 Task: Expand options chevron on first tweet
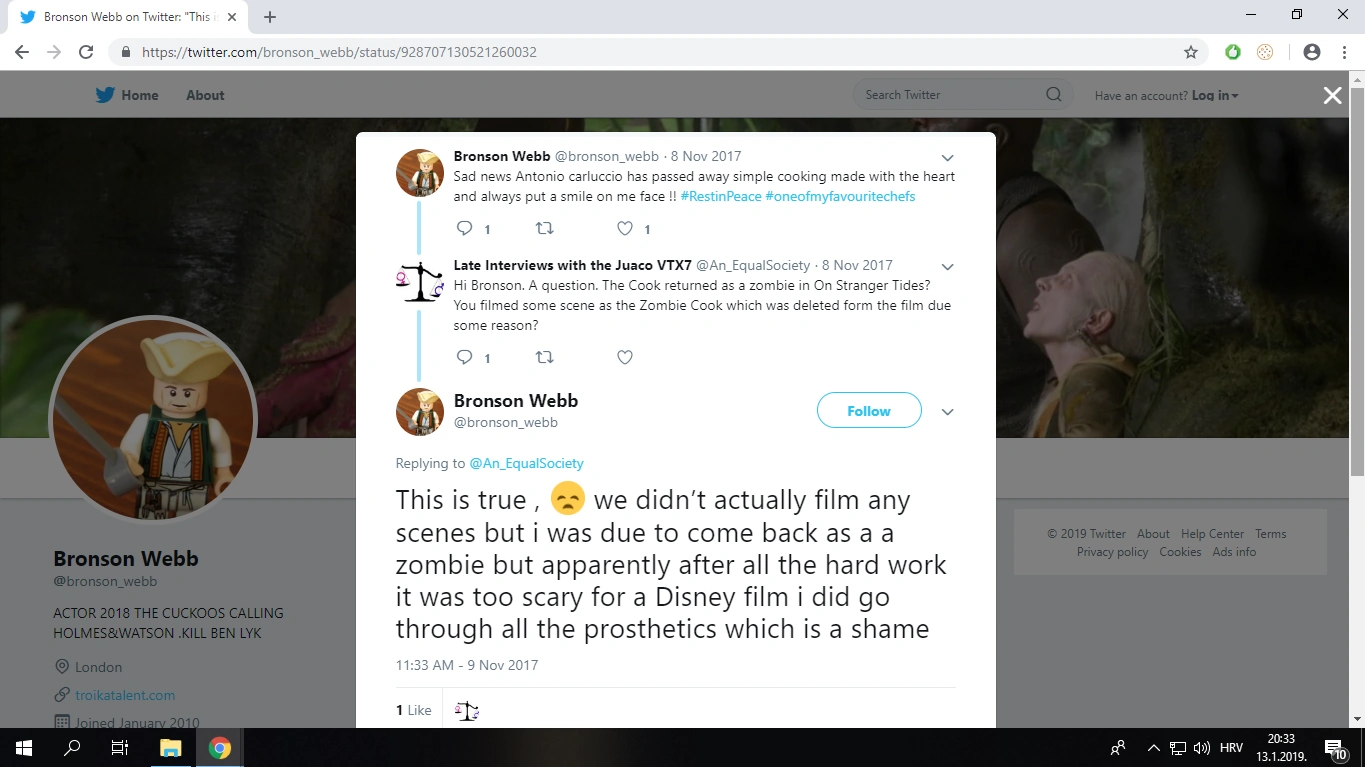947,158
